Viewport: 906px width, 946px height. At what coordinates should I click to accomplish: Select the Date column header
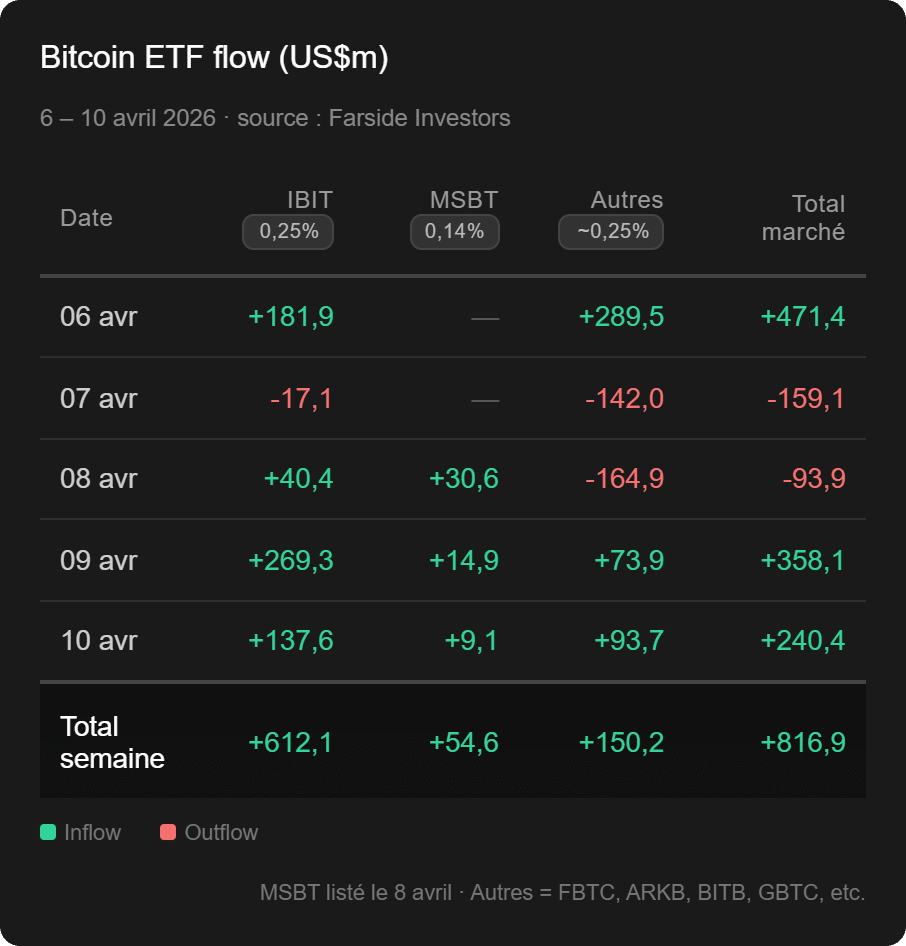[x=86, y=218]
